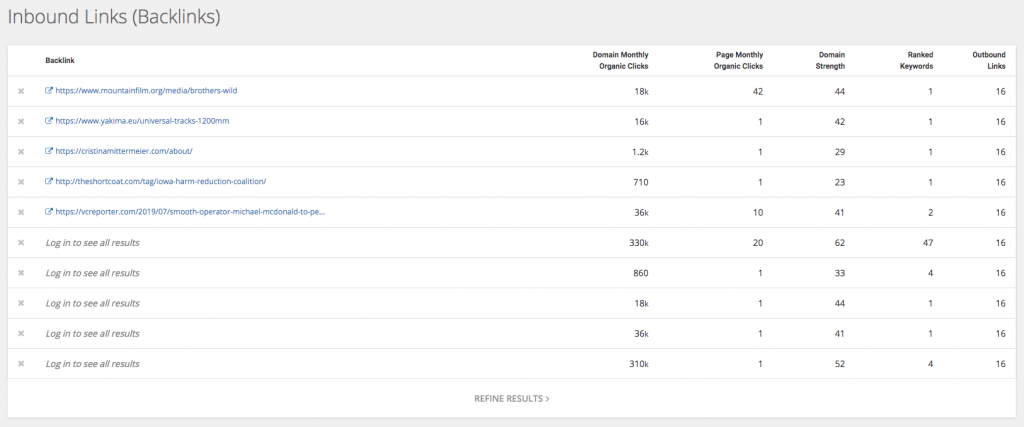Remove the vcreporter.com backlink row
Image resolution: width=1024 pixels, height=427 pixels.
(x=21, y=212)
